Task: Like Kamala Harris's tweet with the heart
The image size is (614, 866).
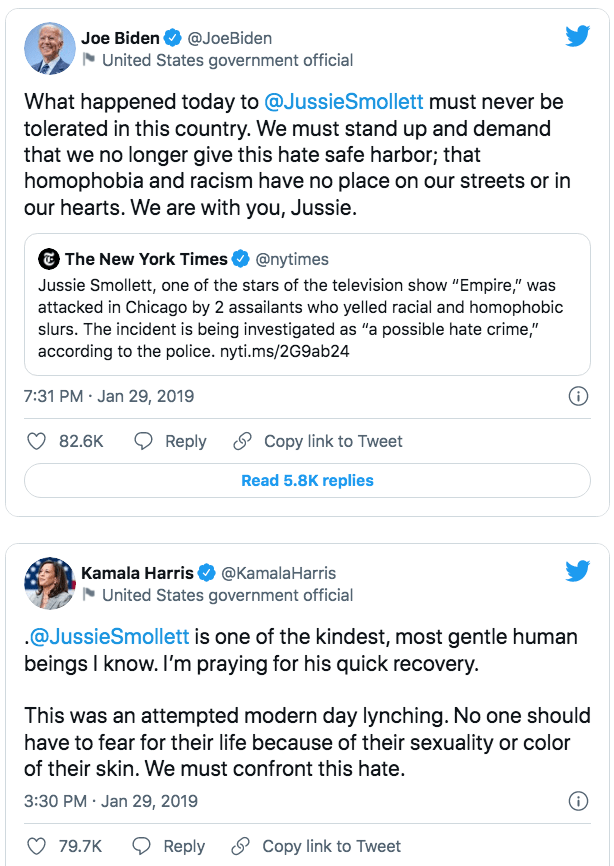Action: pyautogui.click(x=36, y=846)
